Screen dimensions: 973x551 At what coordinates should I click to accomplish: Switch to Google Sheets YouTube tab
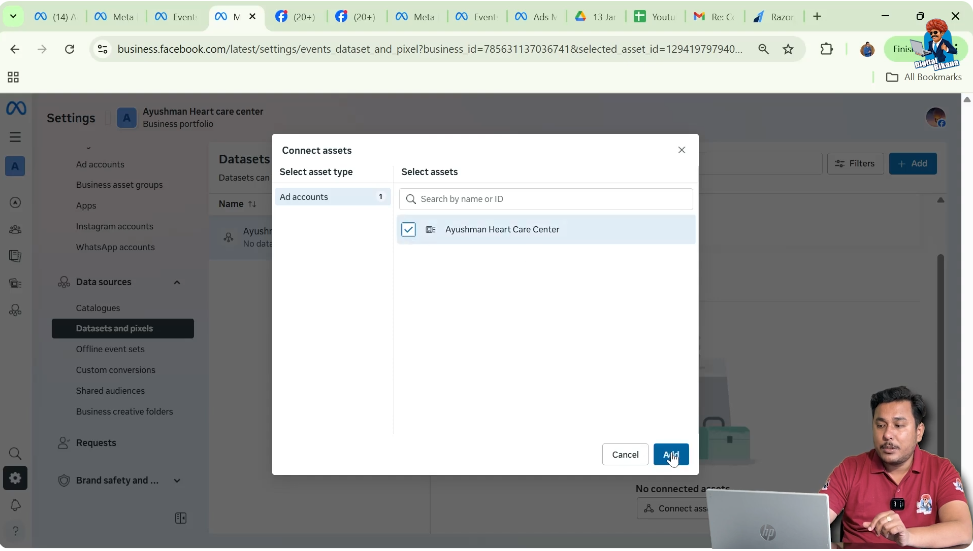coord(654,17)
